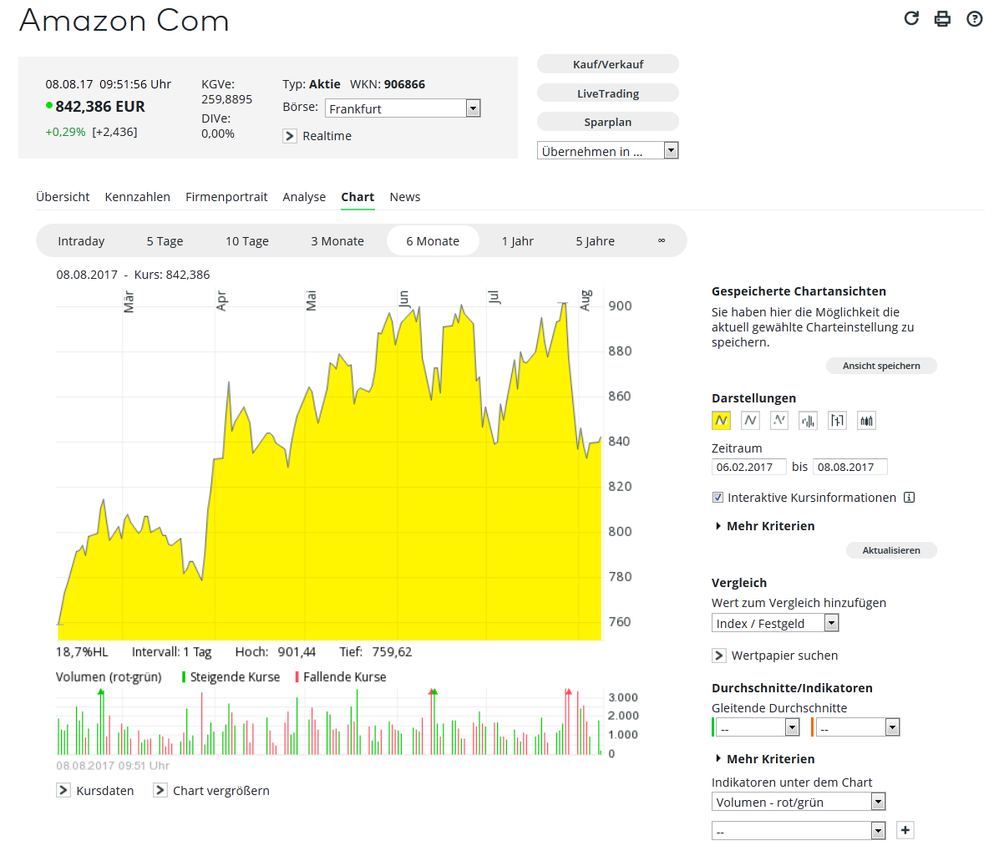Print the page using the printer icon
Viewport: 999px width, 850px height.
(942, 18)
